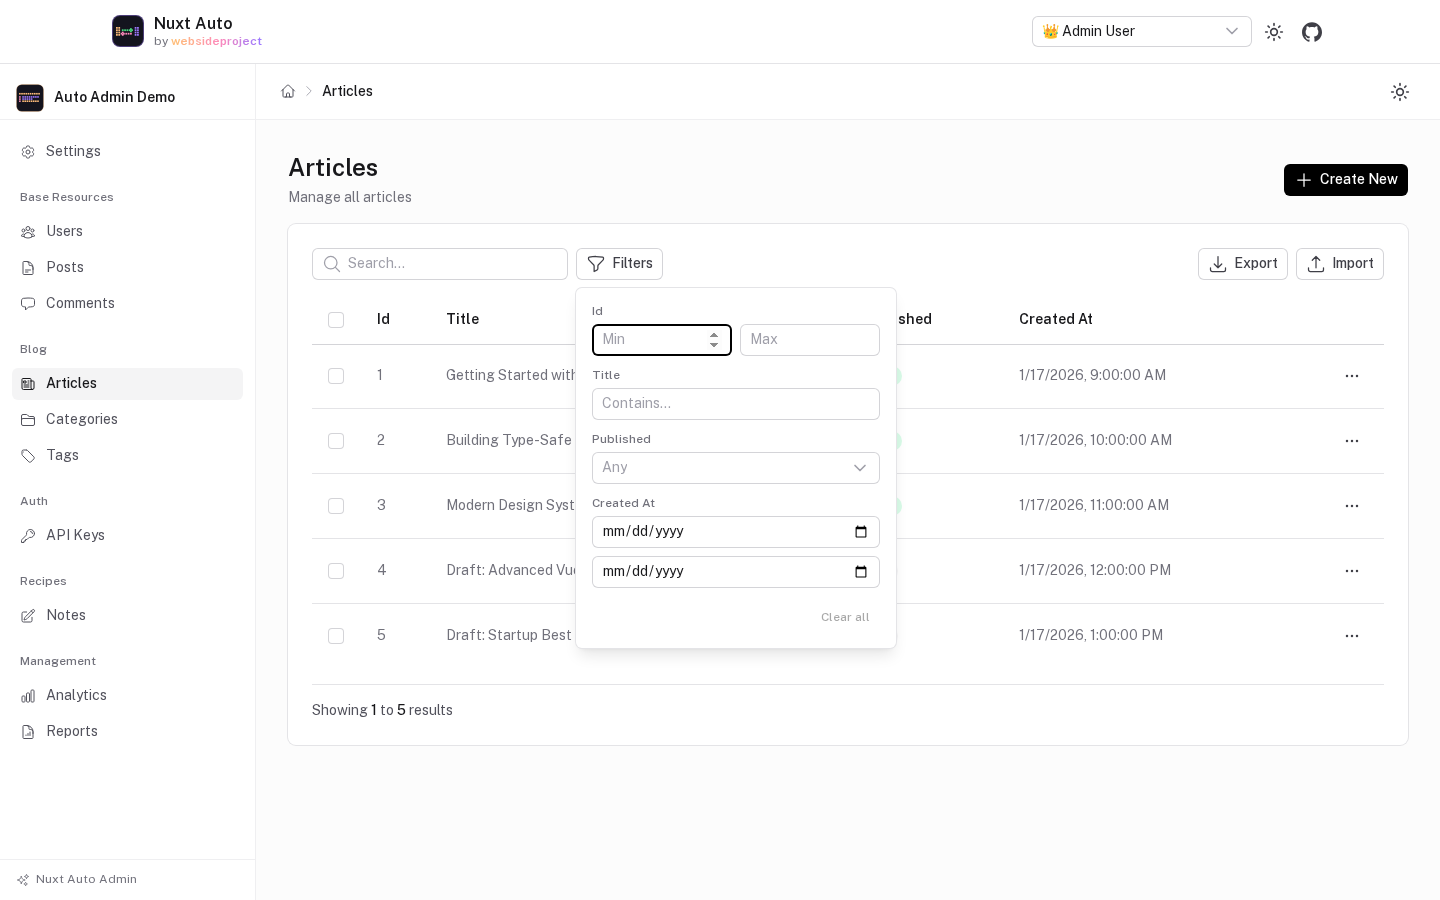
Task: Open row actions for article 4
Action: pos(1352,571)
